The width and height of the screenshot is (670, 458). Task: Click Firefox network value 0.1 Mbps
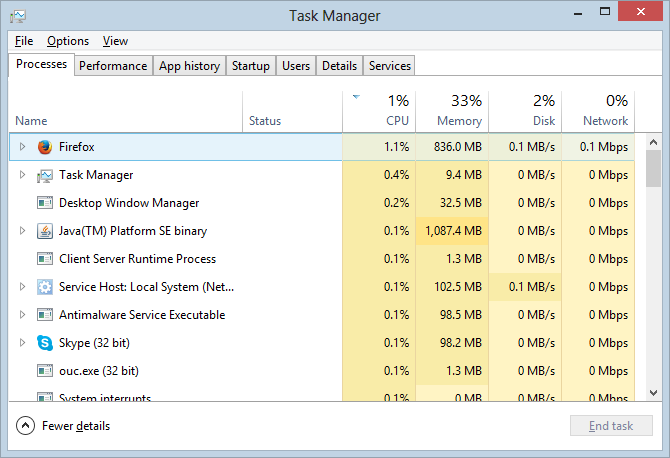click(x=604, y=147)
